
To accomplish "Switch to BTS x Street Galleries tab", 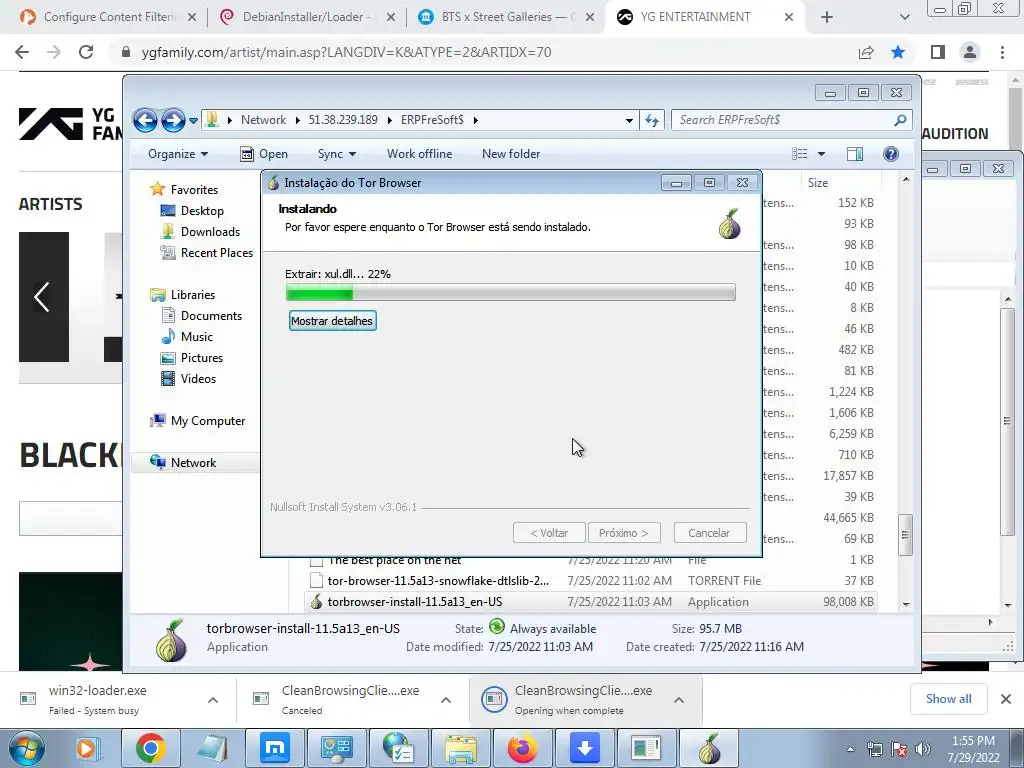I will coord(505,17).
